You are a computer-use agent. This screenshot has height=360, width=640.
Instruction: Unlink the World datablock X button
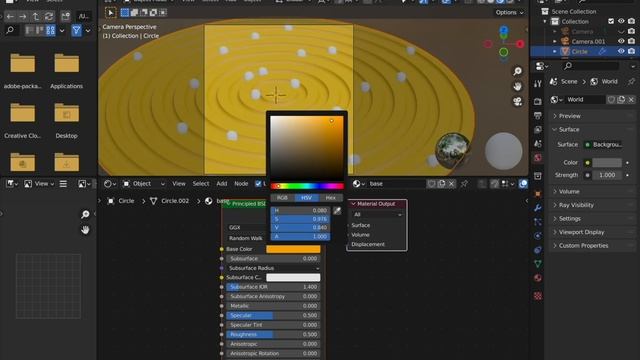tap(631, 100)
